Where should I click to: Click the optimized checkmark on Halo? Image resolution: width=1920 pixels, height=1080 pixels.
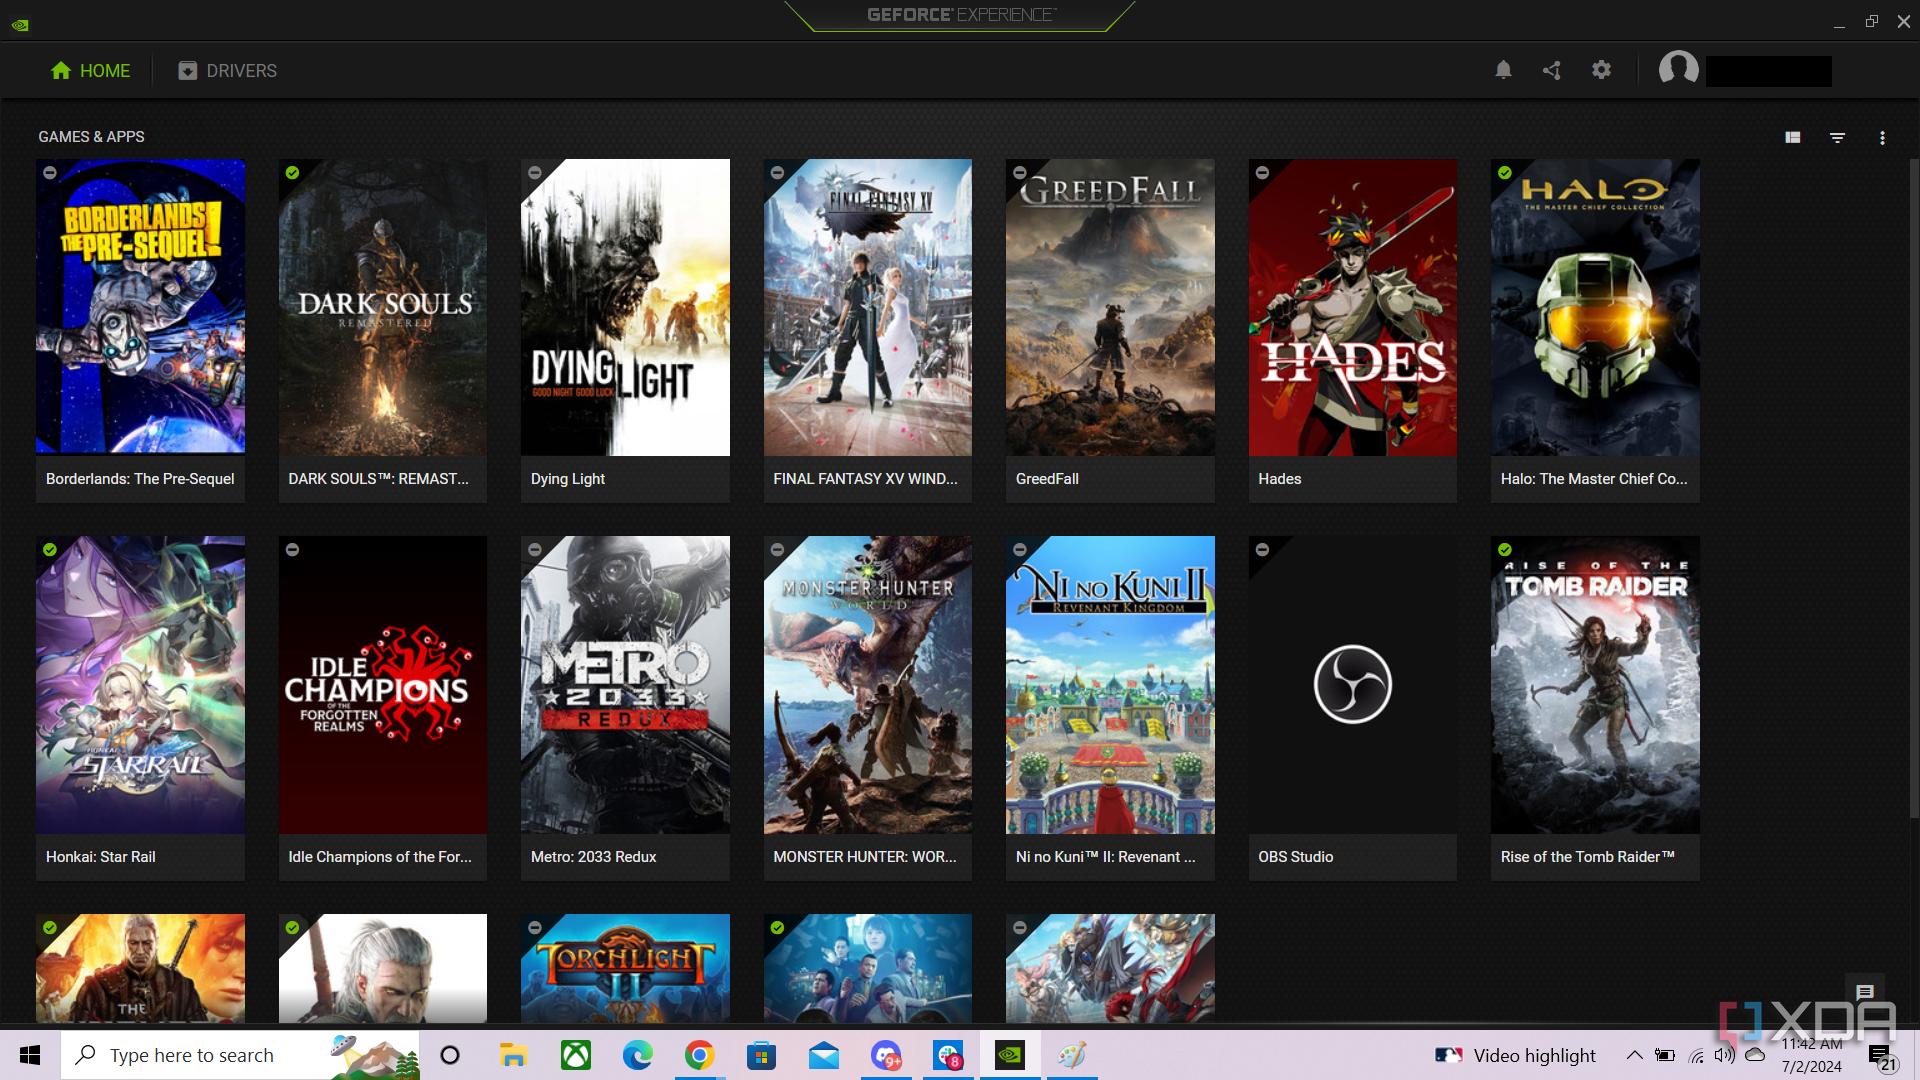pos(1505,173)
